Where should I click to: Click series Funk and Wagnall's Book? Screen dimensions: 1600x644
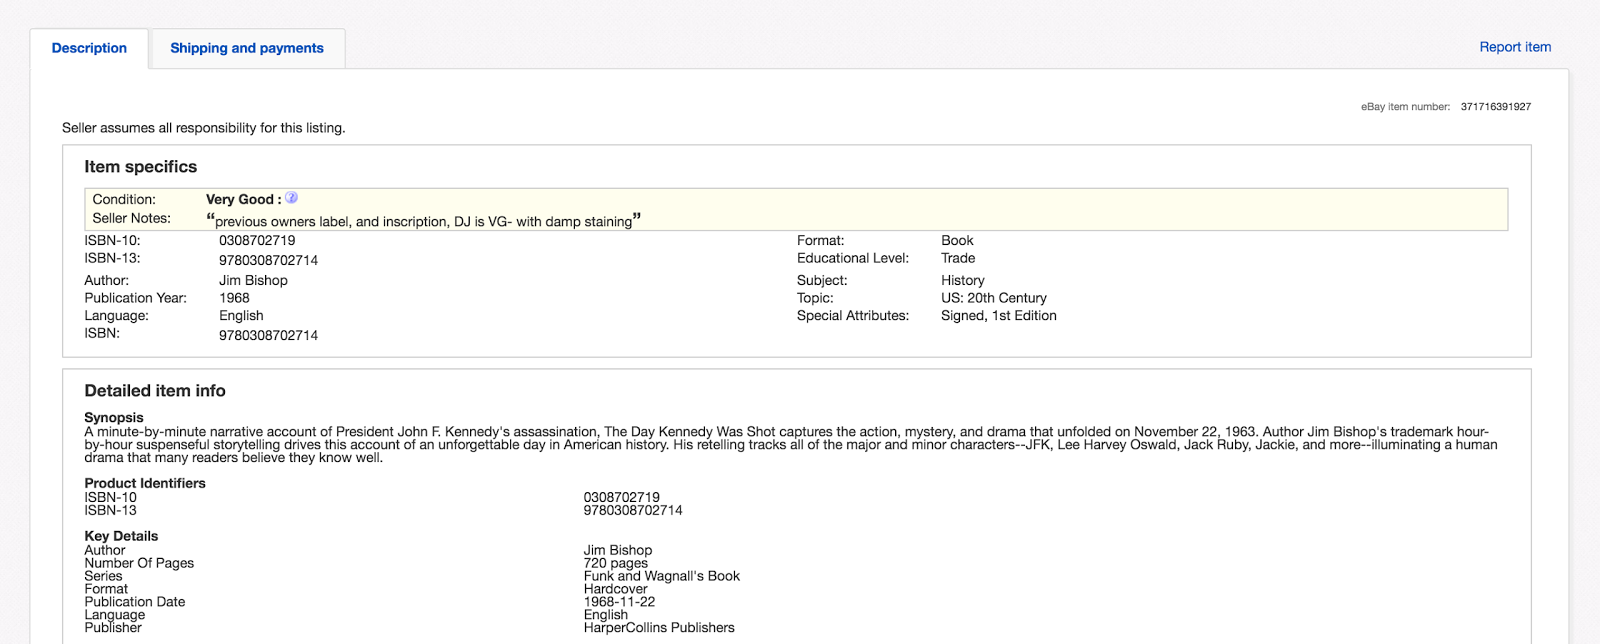[662, 576]
